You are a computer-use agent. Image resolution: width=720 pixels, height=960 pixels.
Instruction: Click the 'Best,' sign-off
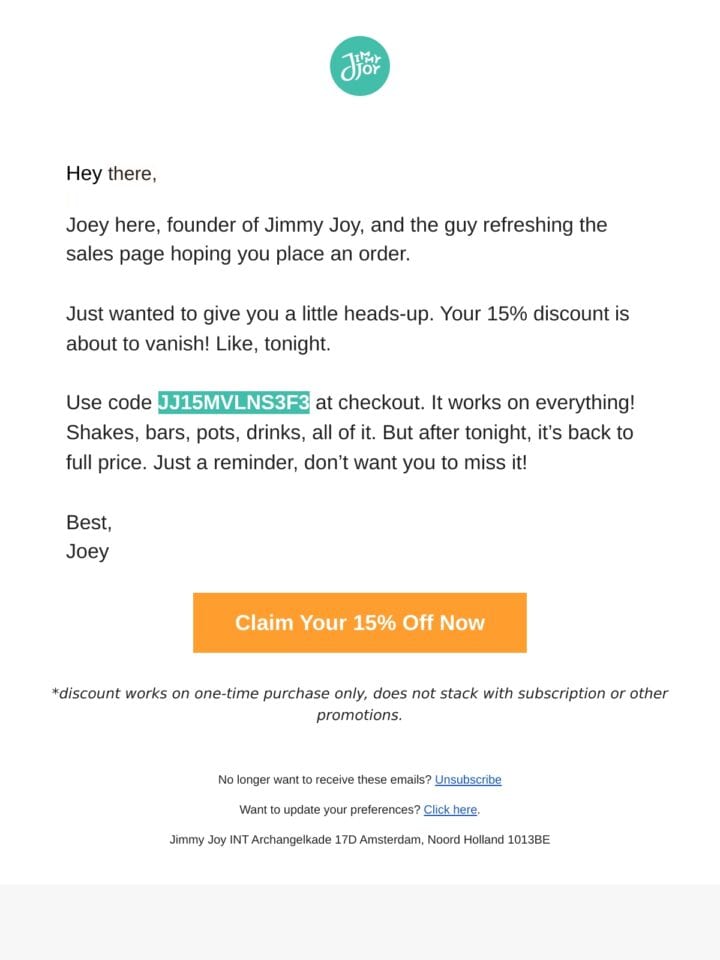[x=89, y=522]
